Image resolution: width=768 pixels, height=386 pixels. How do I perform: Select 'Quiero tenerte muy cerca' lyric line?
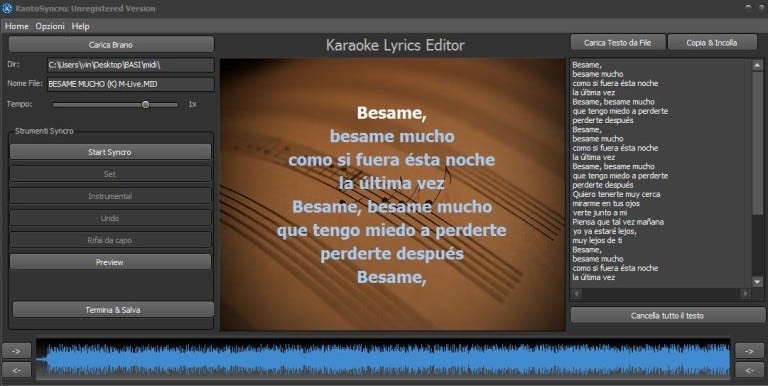pyautogui.click(x=616, y=194)
